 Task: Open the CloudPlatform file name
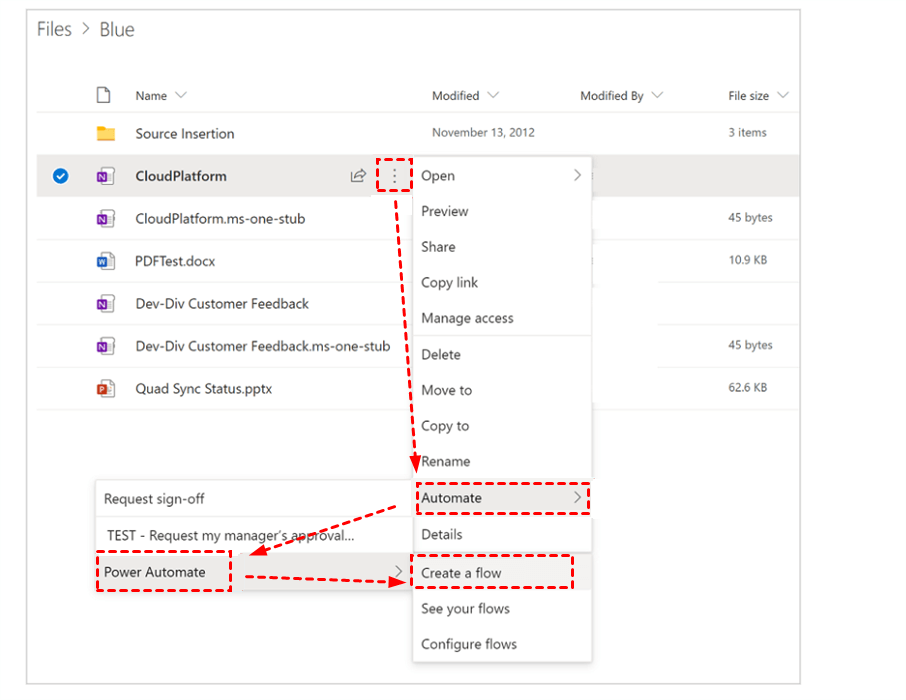[181, 176]
